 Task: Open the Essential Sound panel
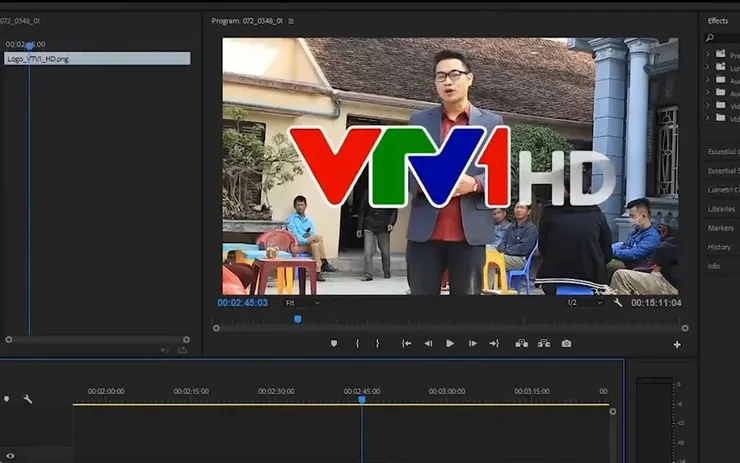coord(723,171)
